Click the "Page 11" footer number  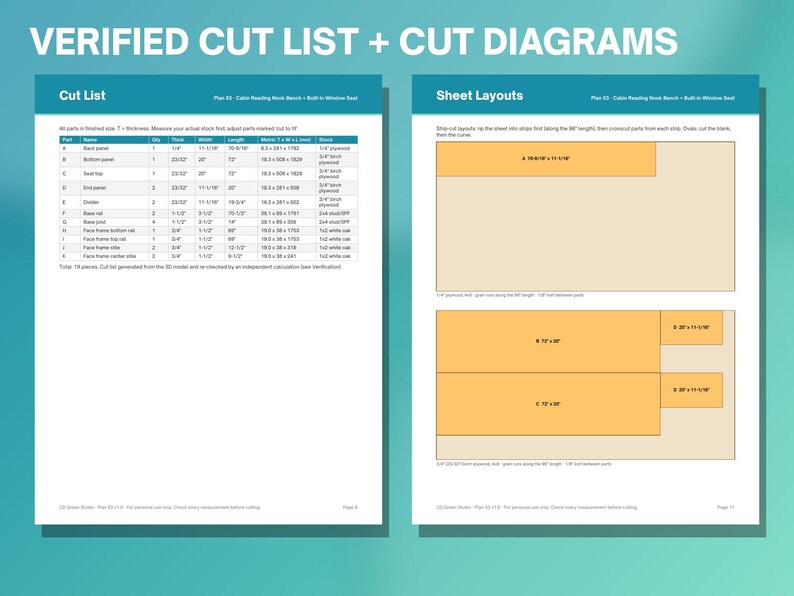726,507
